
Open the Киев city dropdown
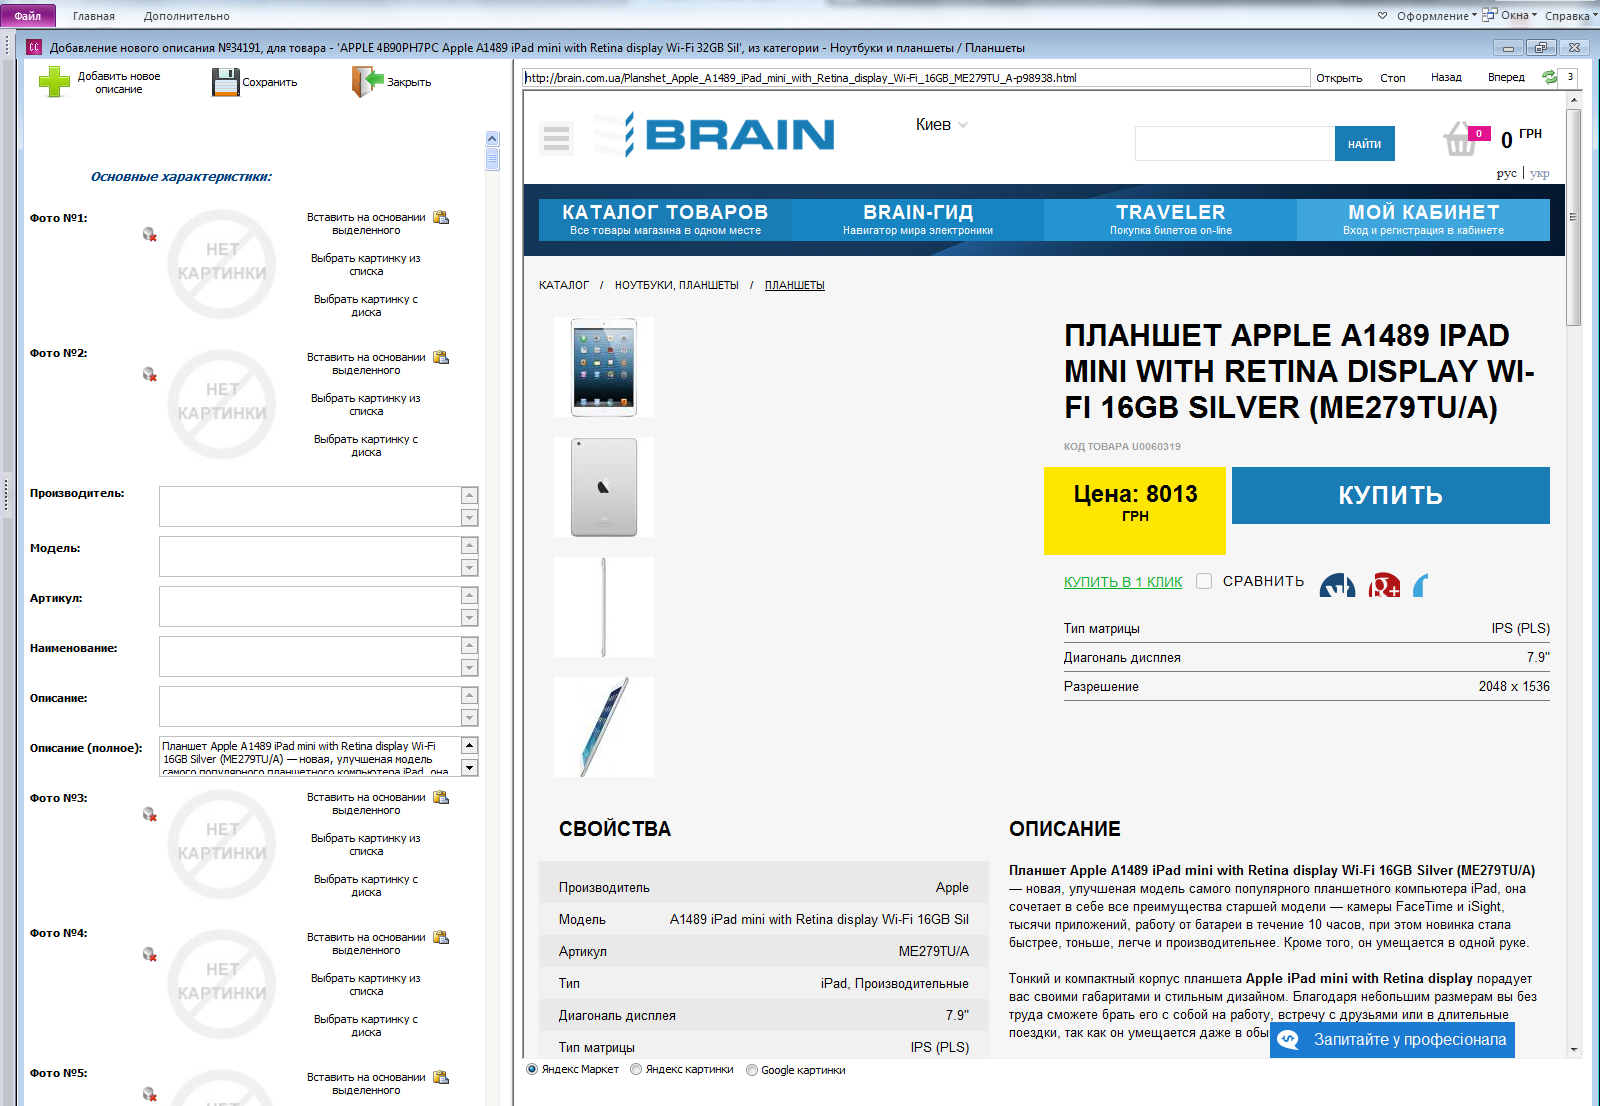tap(942, 125)
